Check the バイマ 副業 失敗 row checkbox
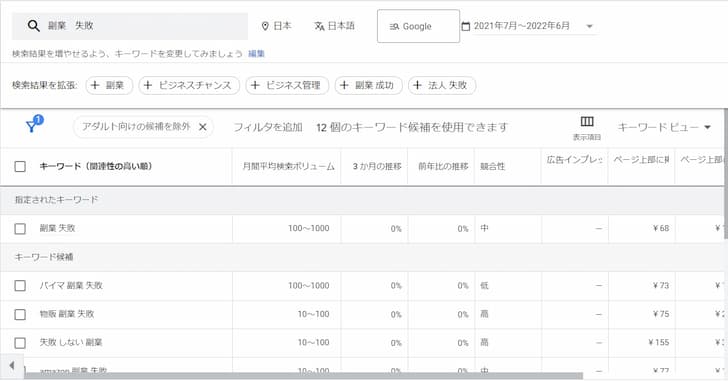Screen dimensions: 728x381 (20, 285)
